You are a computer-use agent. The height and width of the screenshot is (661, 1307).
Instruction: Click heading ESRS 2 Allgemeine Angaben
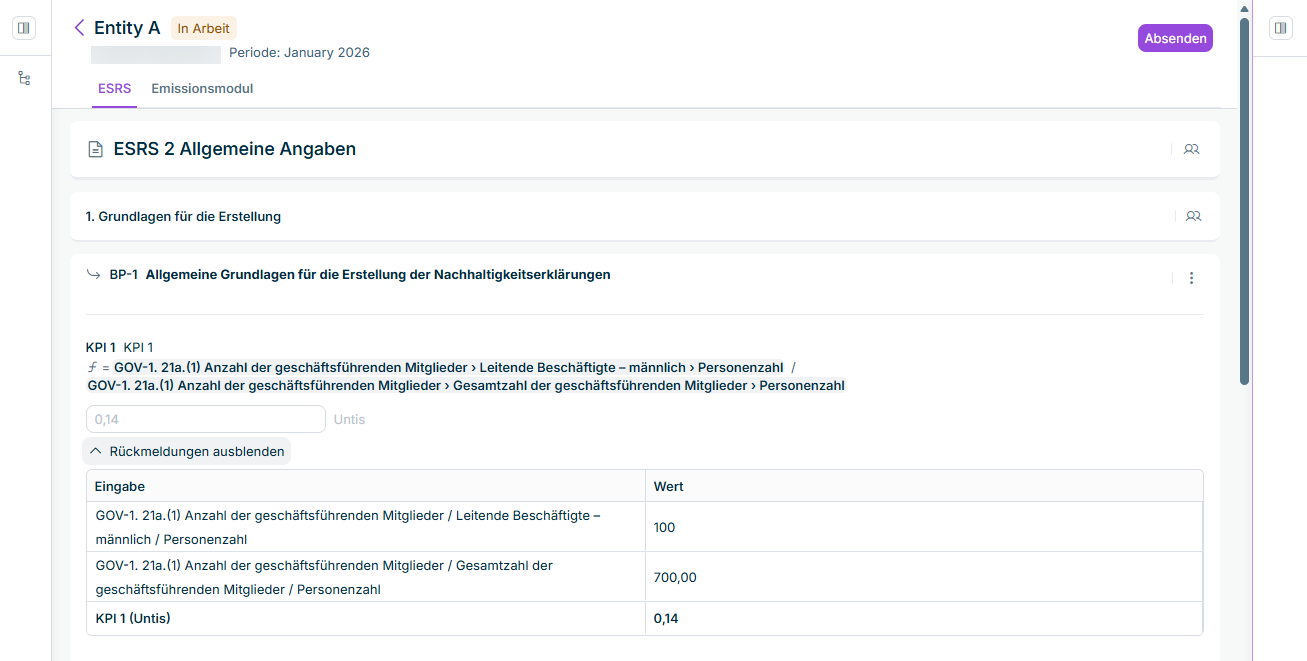[x=235, y=149]
